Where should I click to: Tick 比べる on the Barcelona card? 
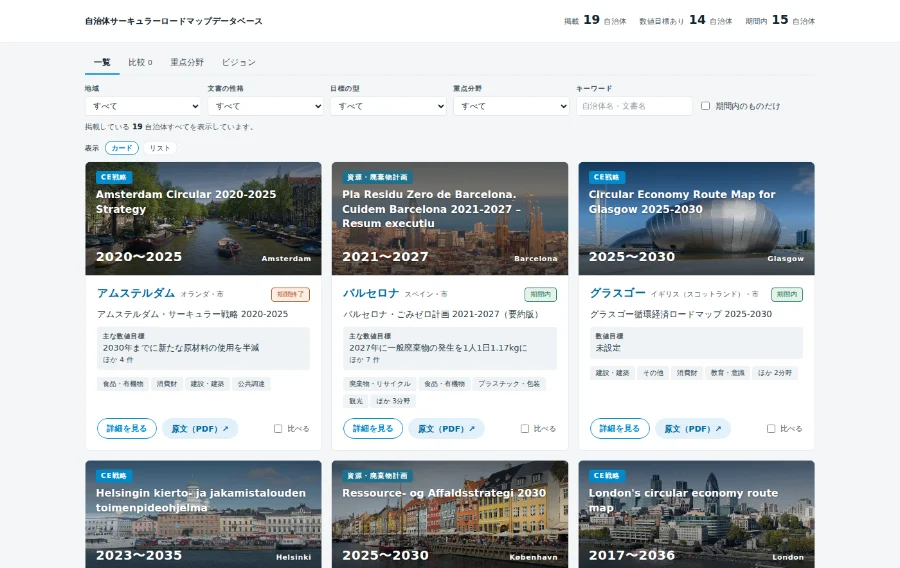pos(525,429)
